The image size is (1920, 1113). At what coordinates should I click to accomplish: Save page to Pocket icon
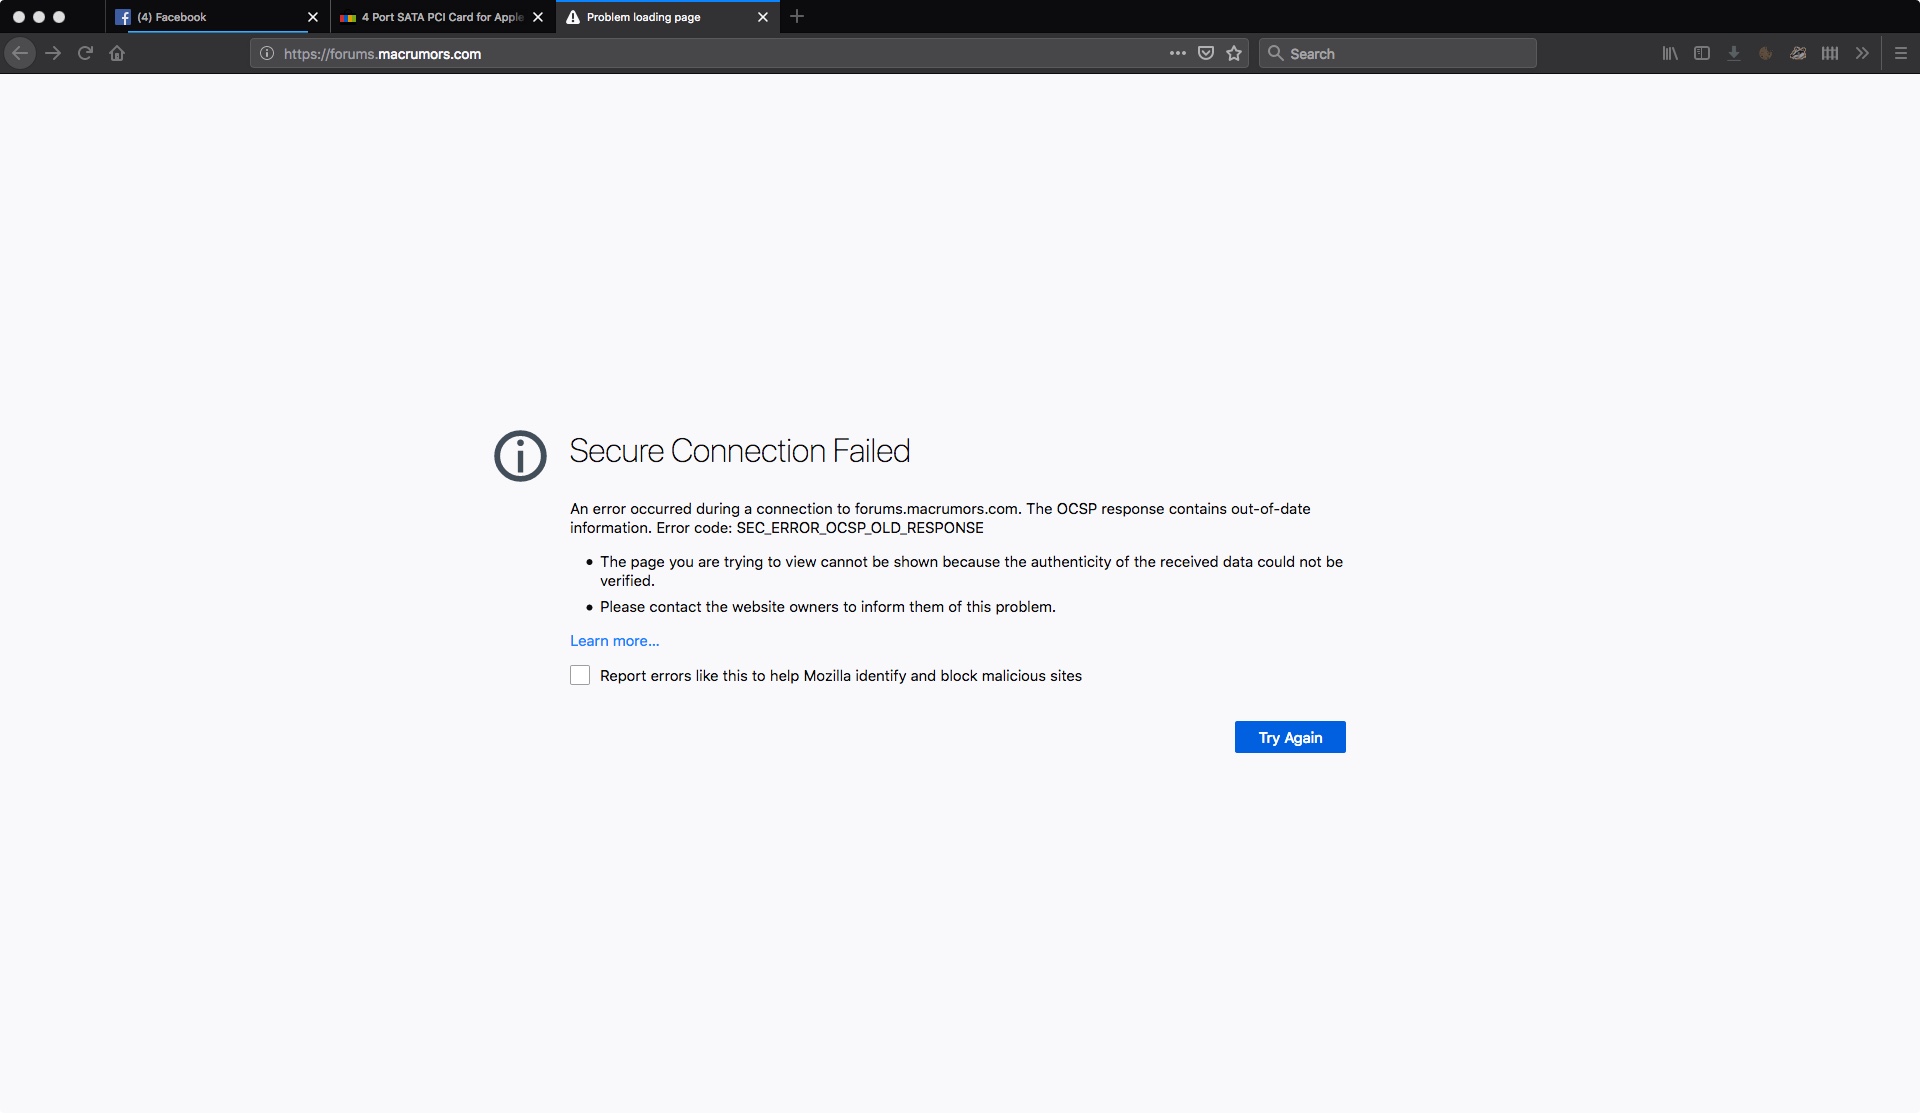(1206, 53)
